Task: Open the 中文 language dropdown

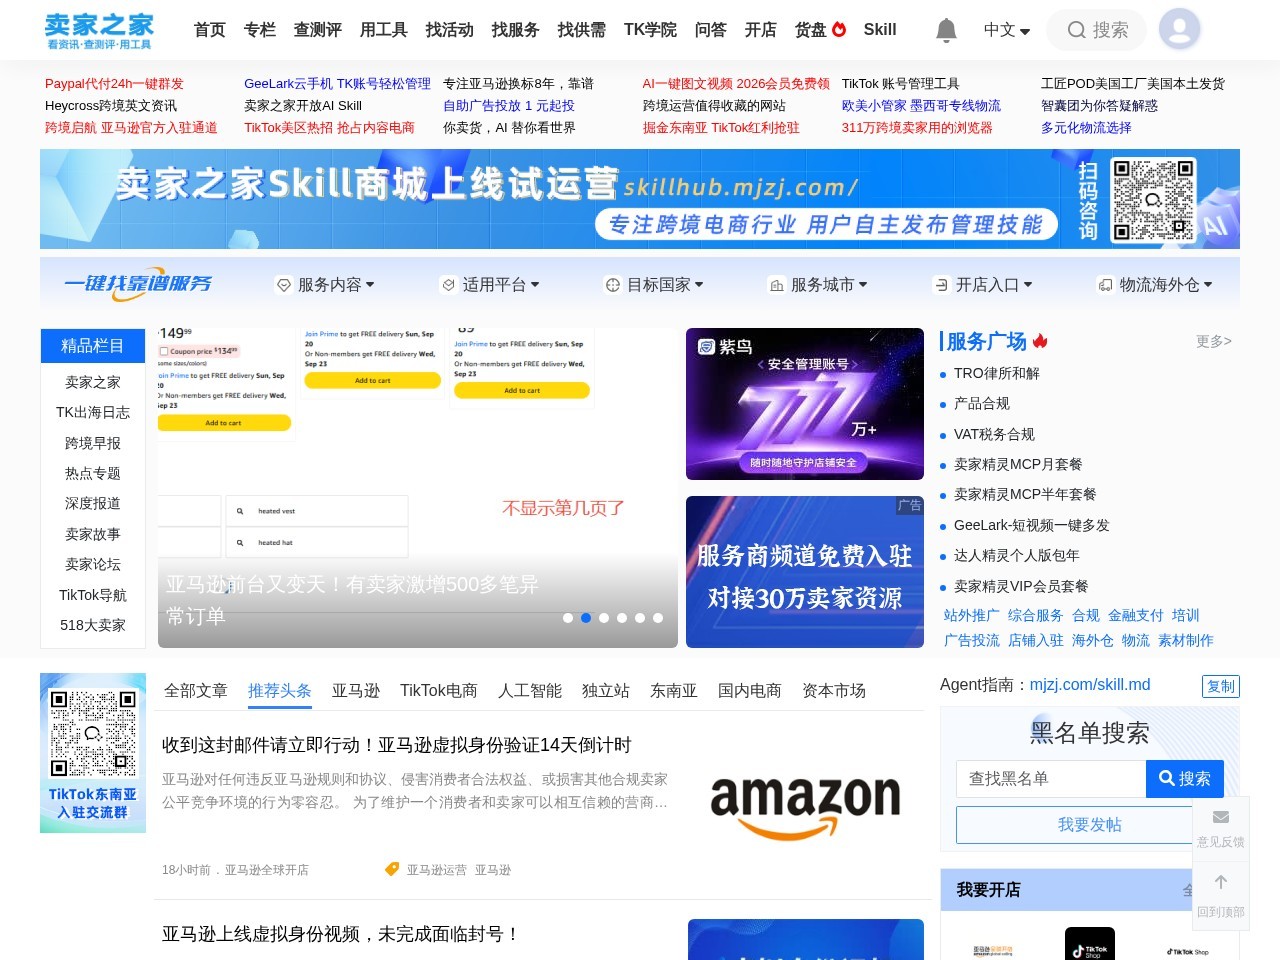Action: tap(1007, 30)
